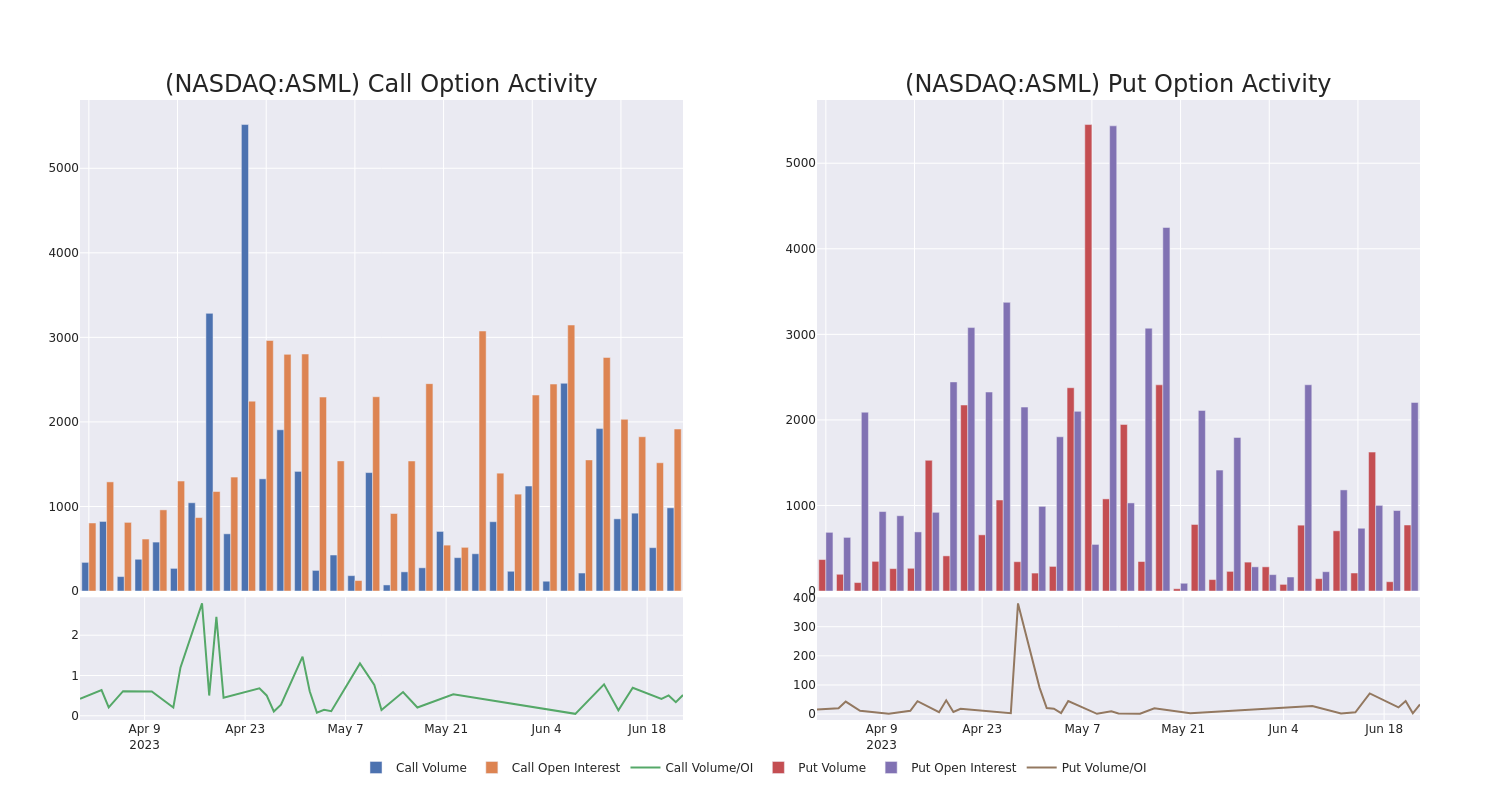
Task: Click the Call Volume legend swatch
Action: point(376,768)
